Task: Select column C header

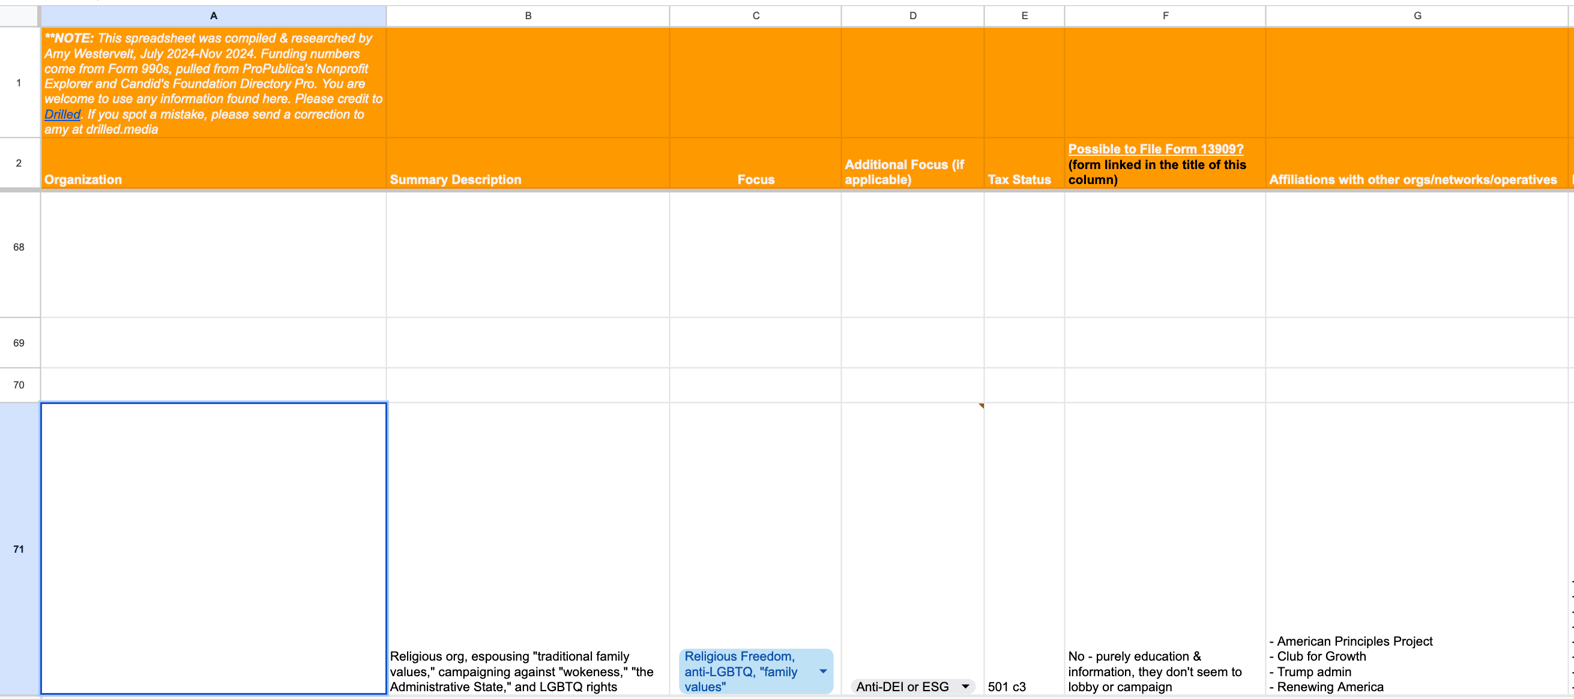Action: (x=755, y=16)
